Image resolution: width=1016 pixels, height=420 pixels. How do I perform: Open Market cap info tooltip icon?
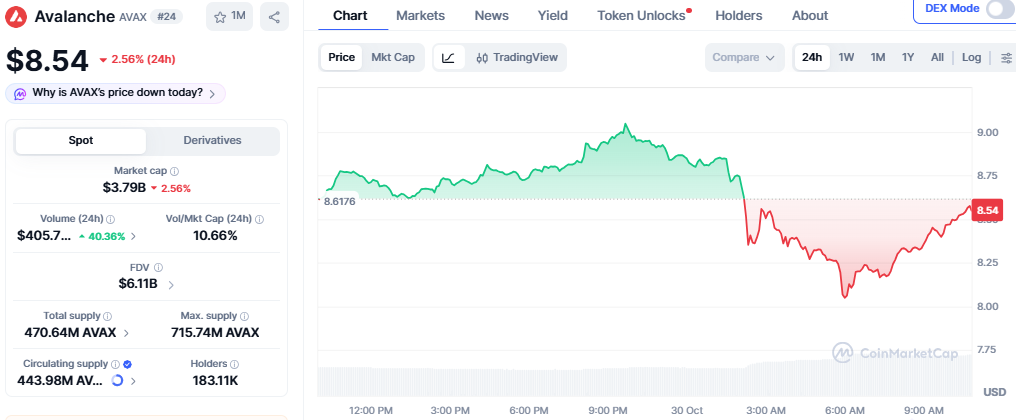[x=174, y=171]
